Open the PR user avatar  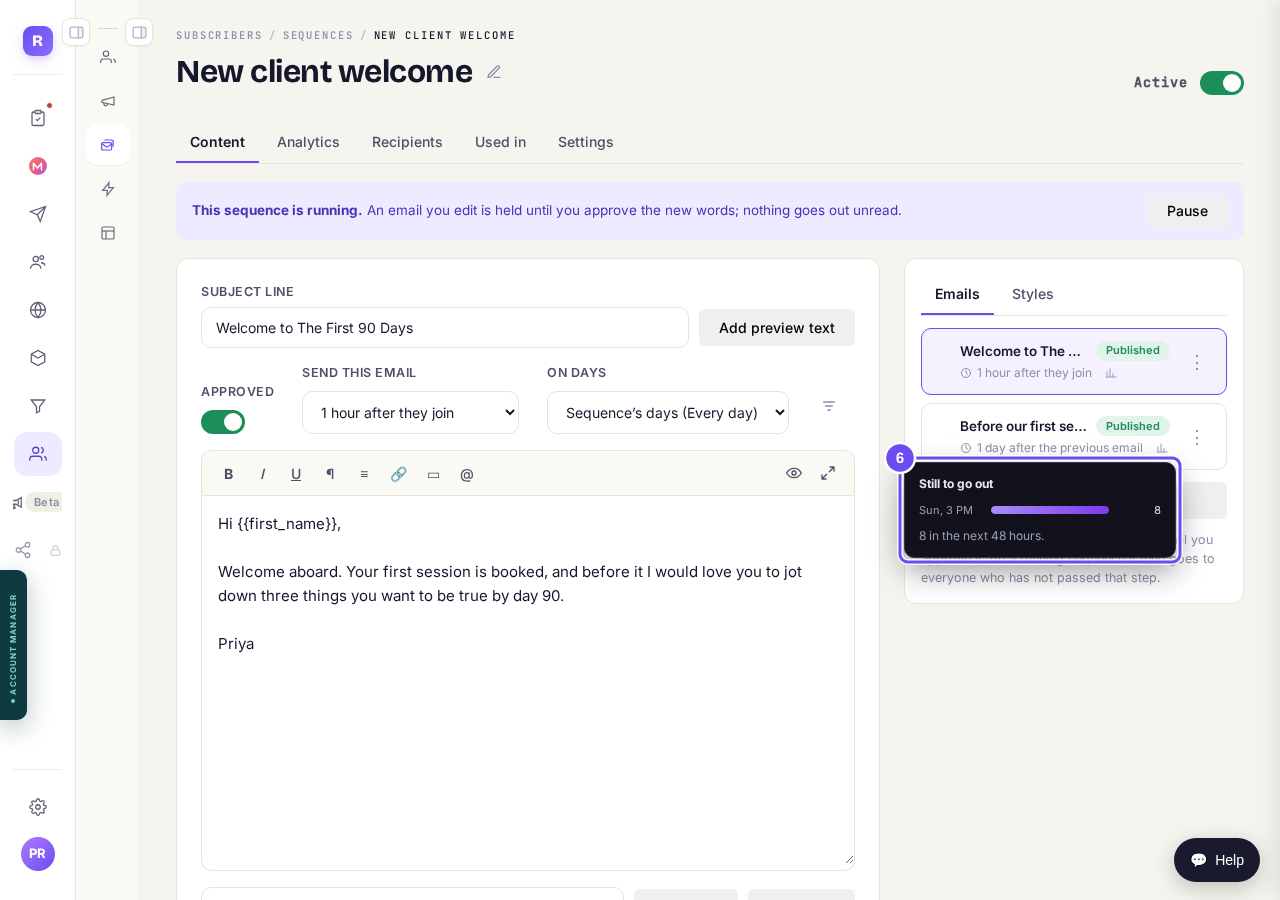[38, 854]
